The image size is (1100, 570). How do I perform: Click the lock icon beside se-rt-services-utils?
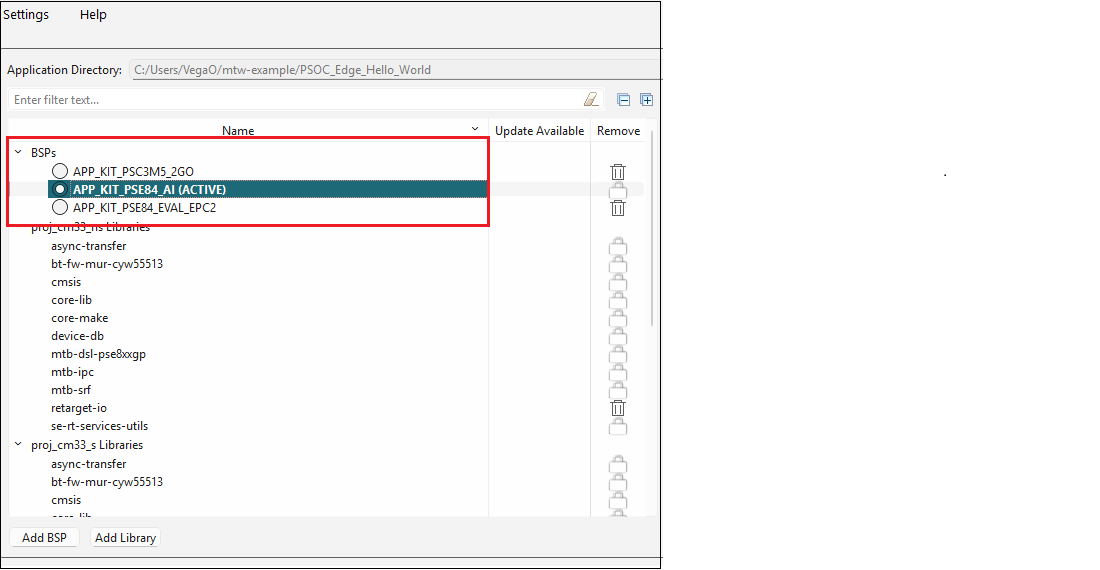pos(618,426)
